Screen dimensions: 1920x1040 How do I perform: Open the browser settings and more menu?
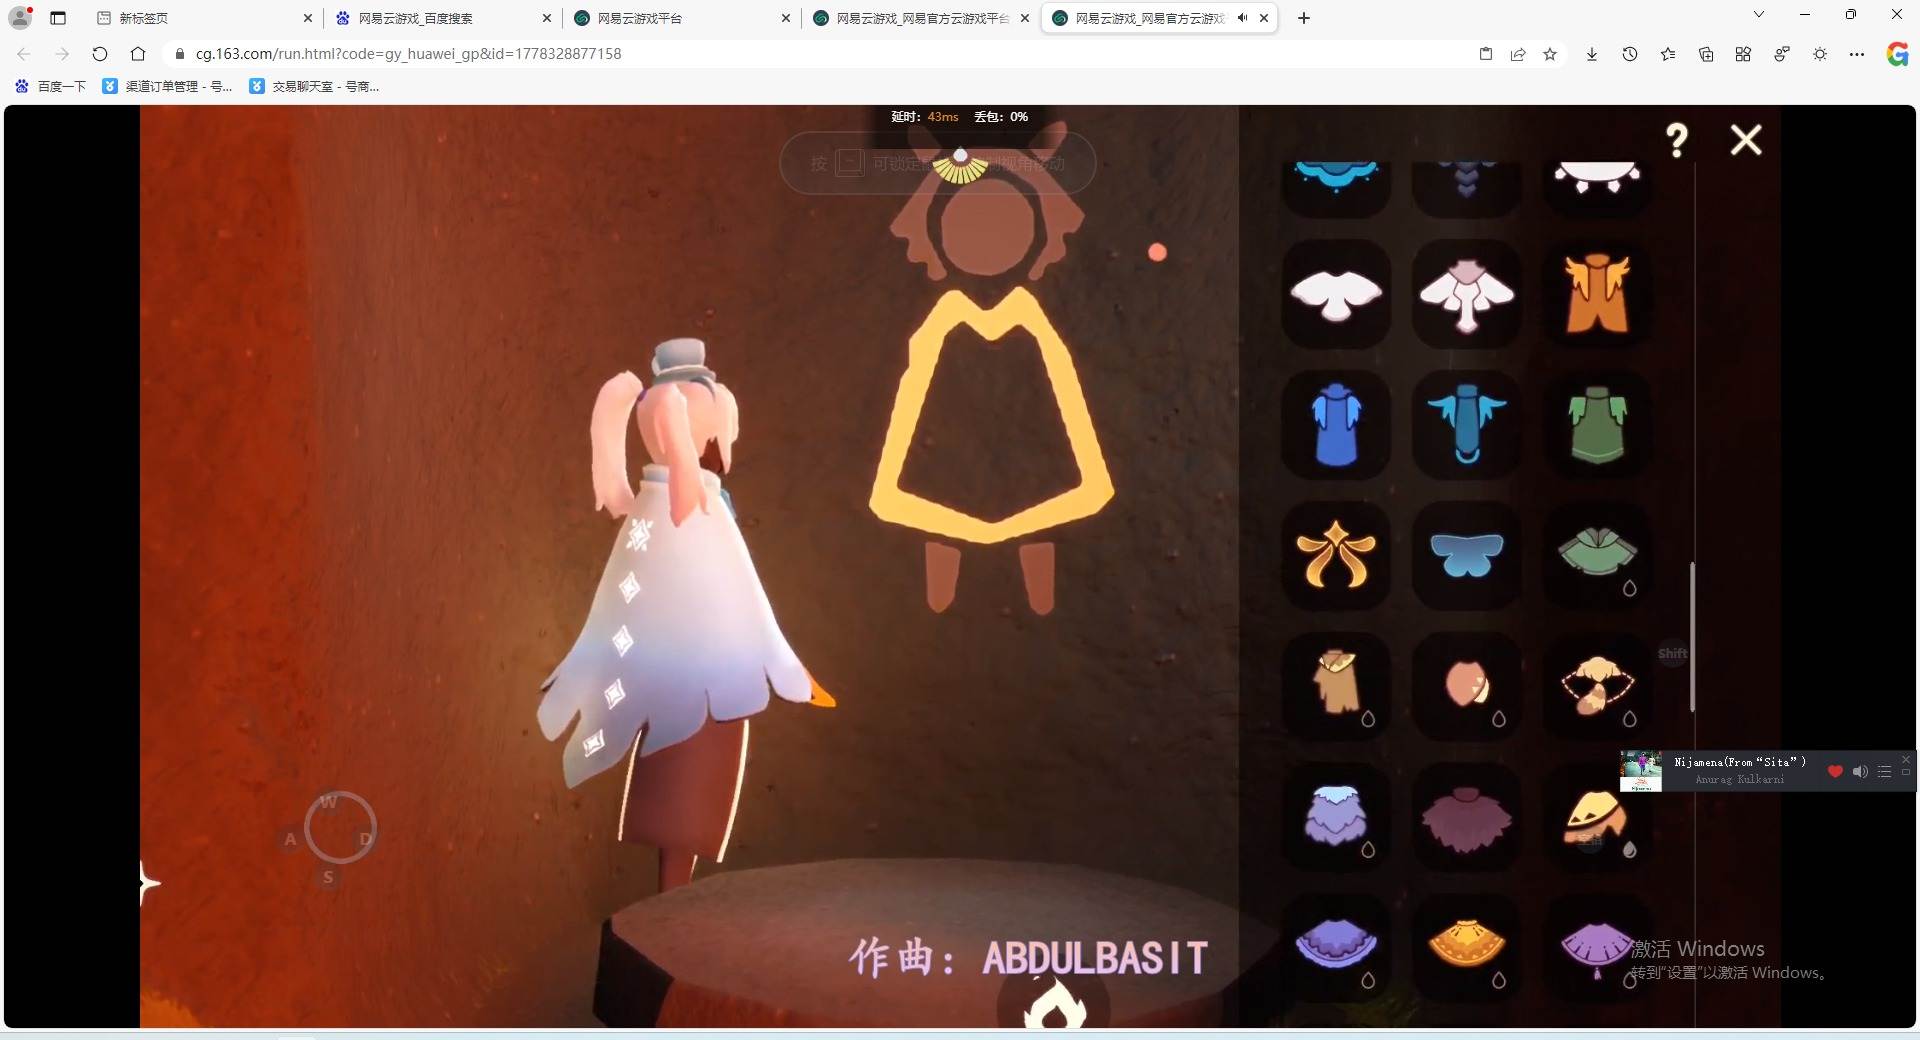1857,54
